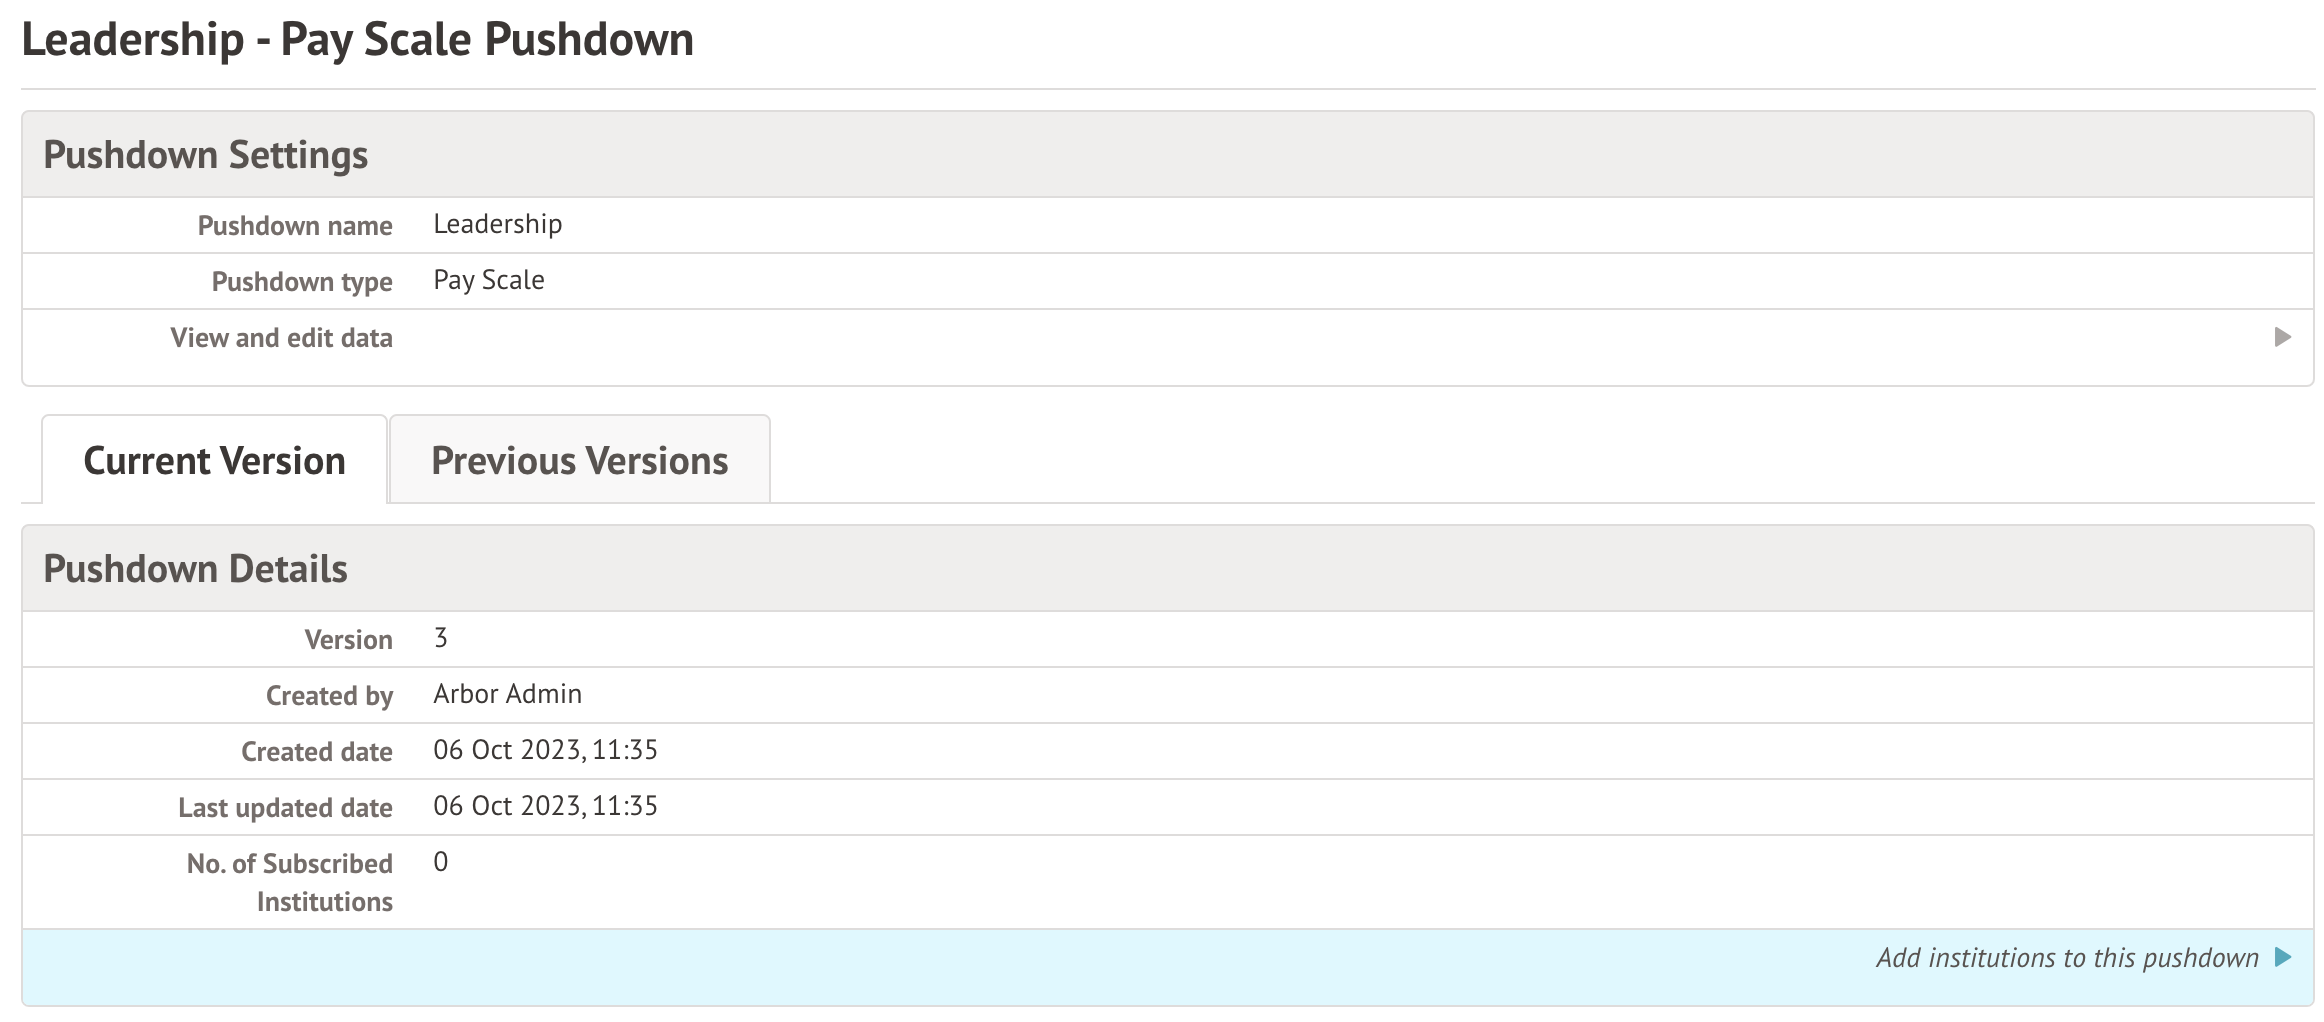Click the Leadership - Pay Scale Pushdown page title
Screen dimensions: 2324x1022
357,40
